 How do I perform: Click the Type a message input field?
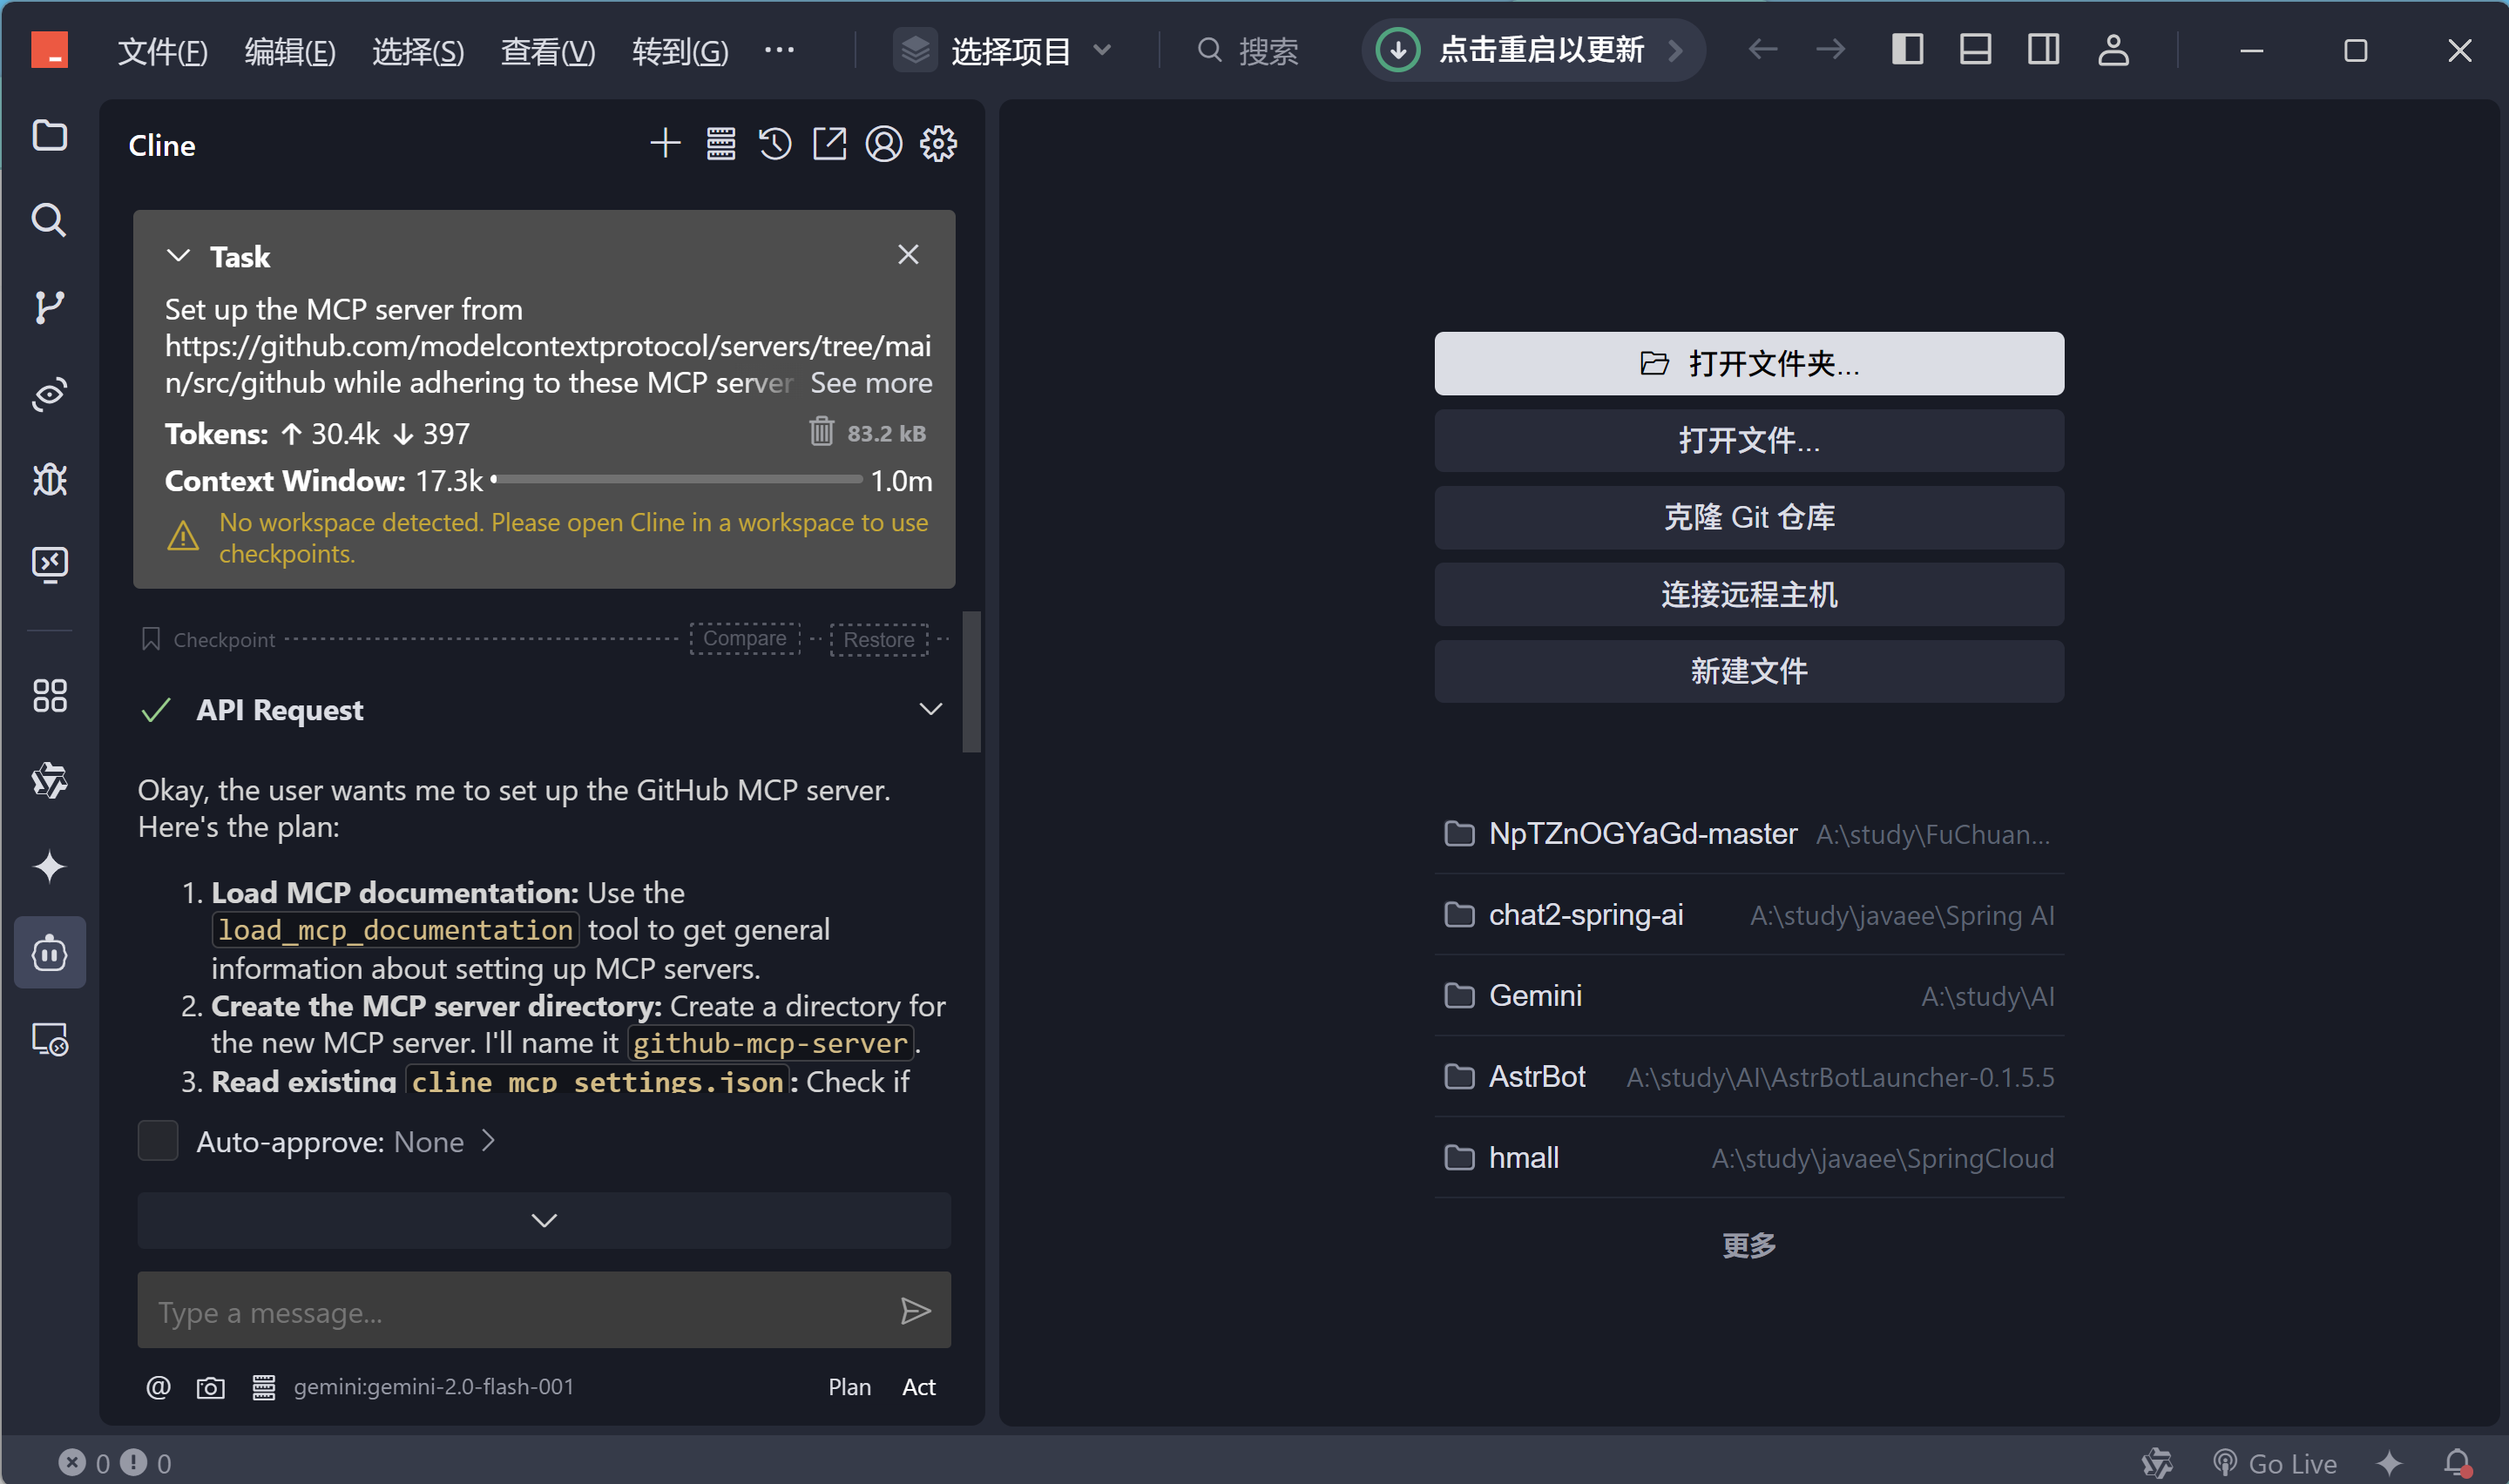pyautogui.click(x=515, y=1311)
